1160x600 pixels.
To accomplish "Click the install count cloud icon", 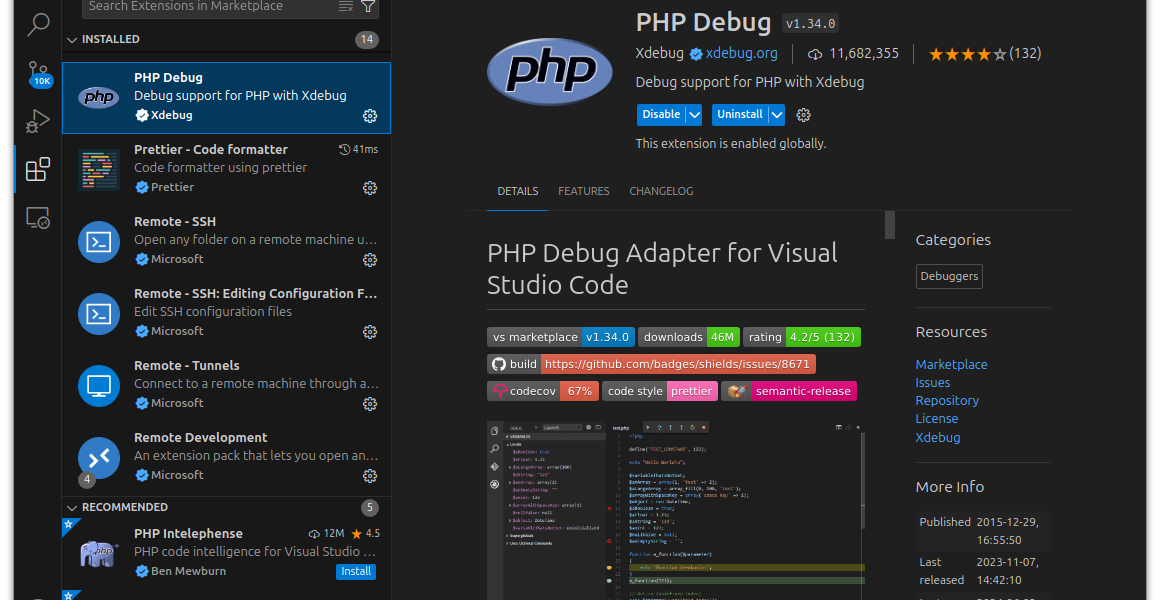I will point(815,54).
